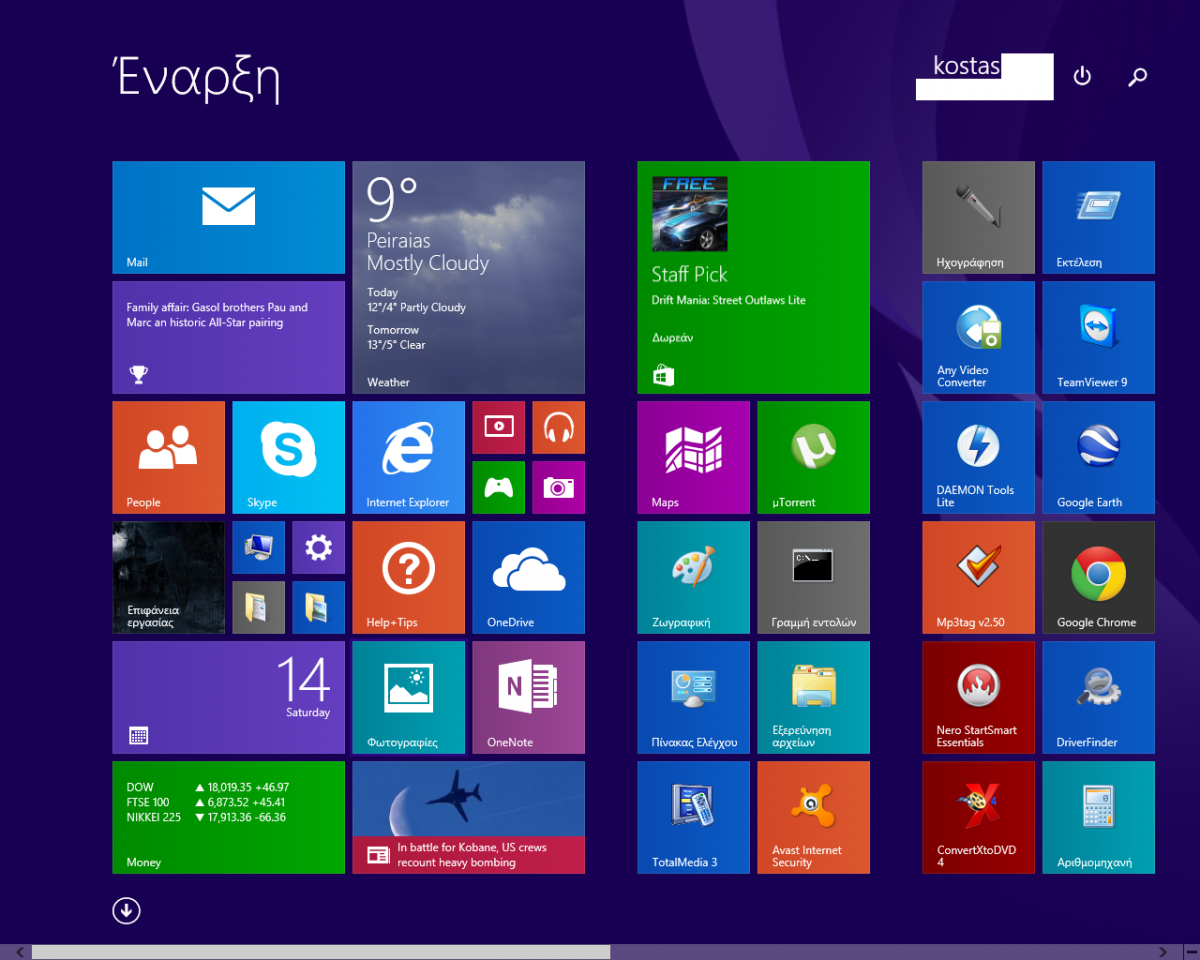Open the small PC settings gear tile
Screen dimensions: 1200x960
[x=318, y=547]
